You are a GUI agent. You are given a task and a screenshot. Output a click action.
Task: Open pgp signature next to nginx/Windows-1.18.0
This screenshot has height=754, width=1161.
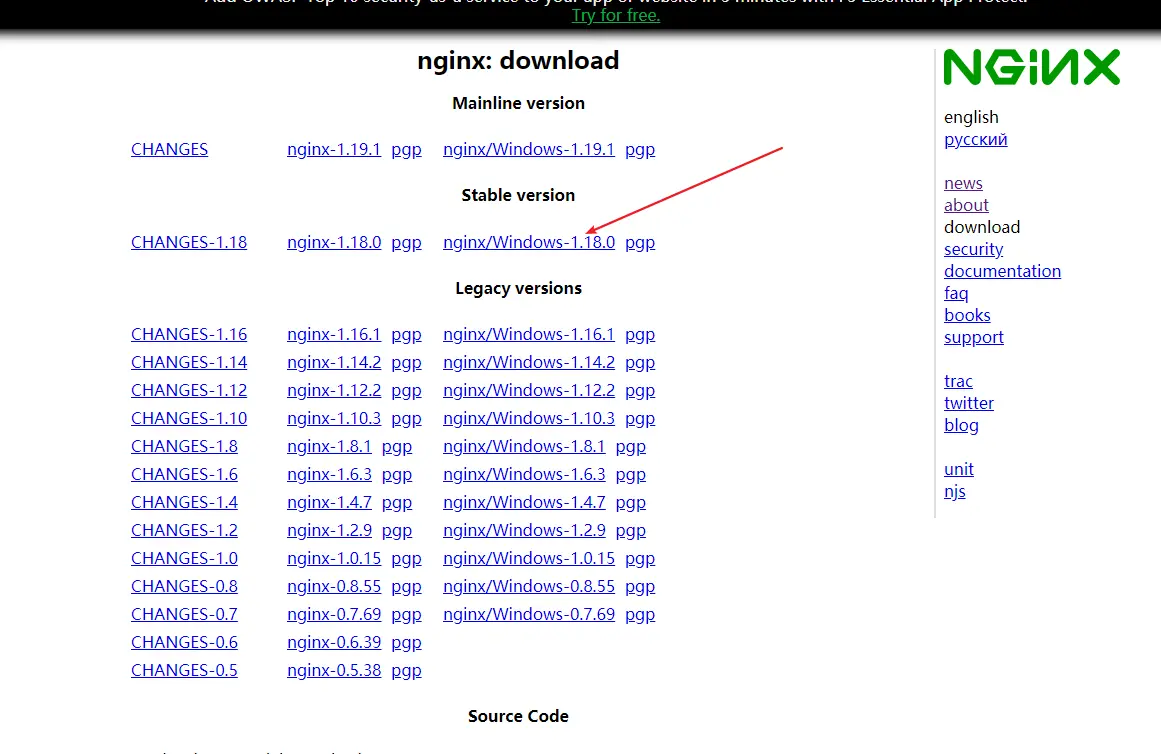[640, 243]
